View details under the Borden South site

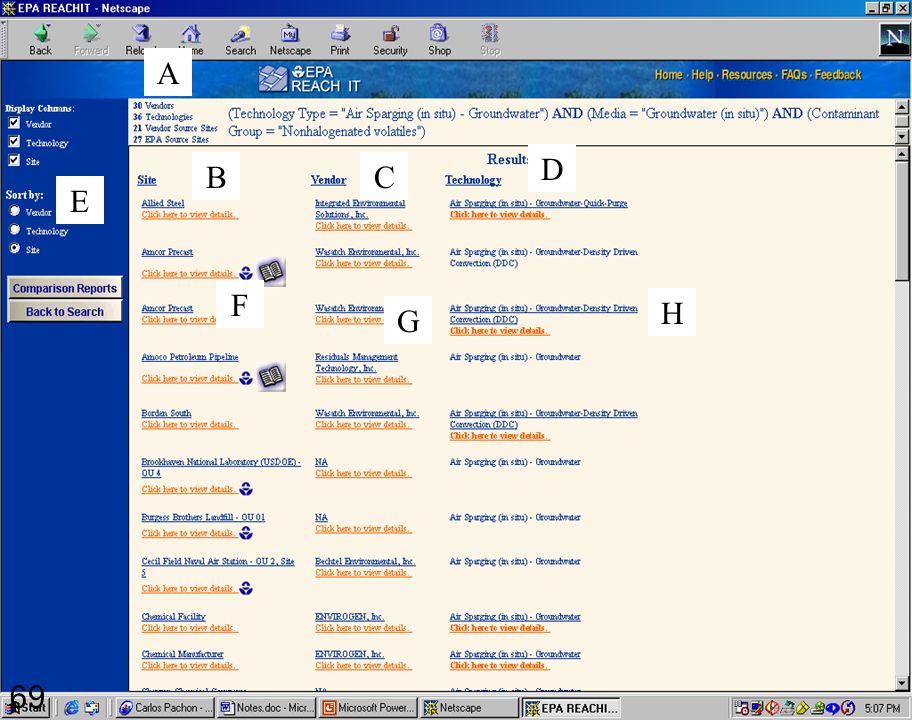click(190, 425)
